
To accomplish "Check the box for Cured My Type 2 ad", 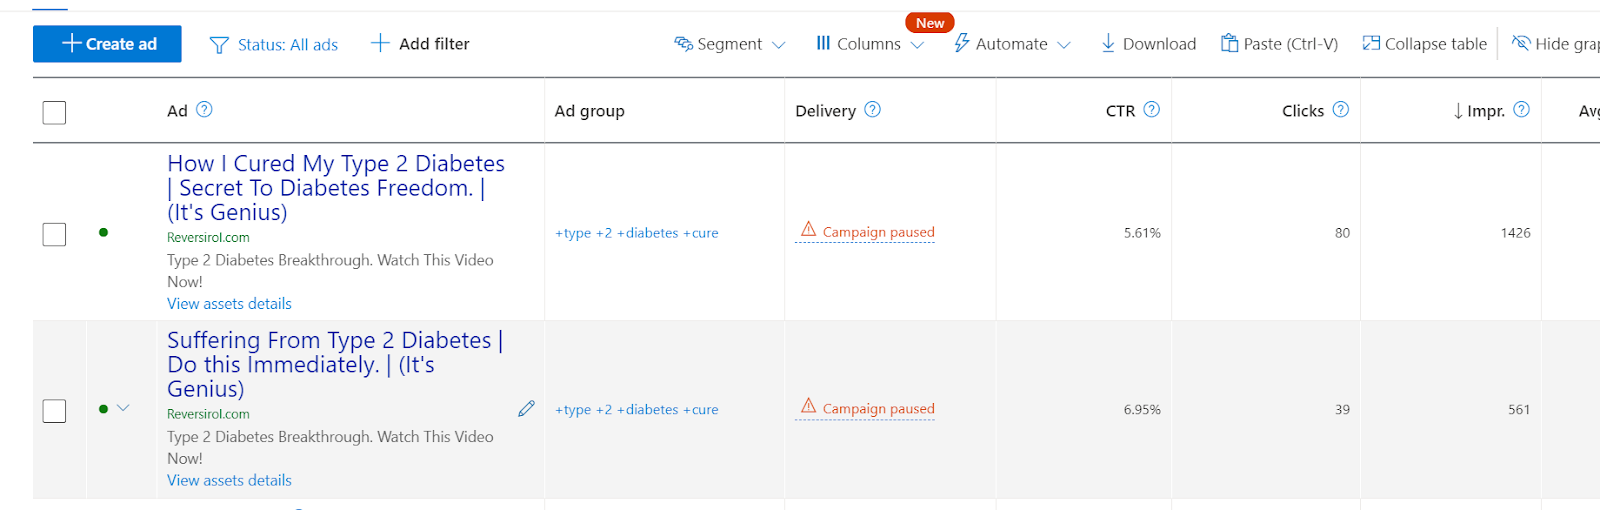I will (55, 234).
